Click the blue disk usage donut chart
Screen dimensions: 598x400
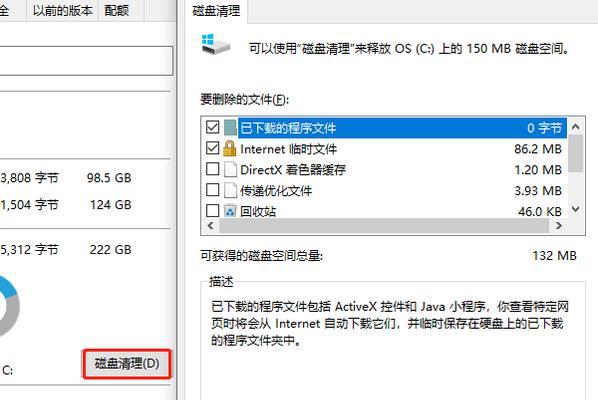(8, 305)
